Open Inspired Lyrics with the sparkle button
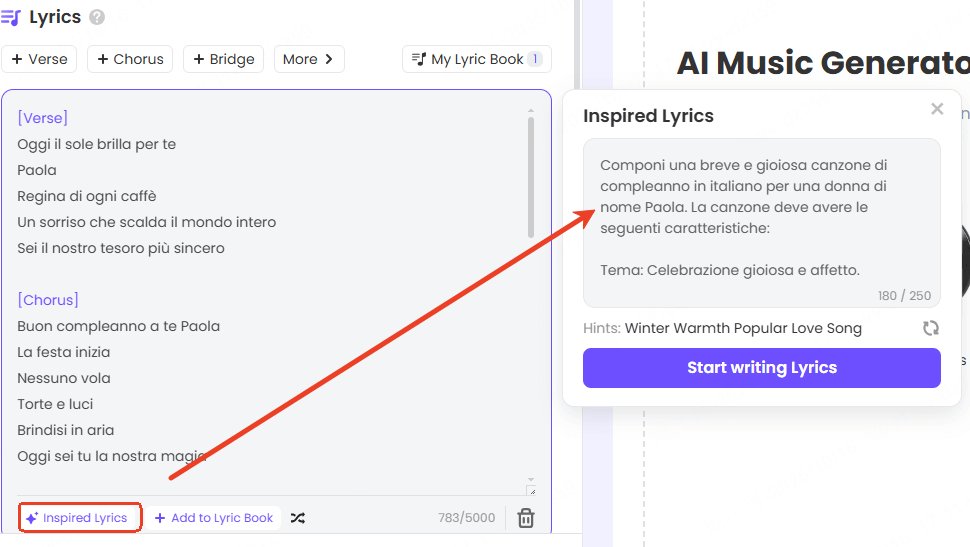970x547 pixels. pyautogui.click(x=78, y=518)
